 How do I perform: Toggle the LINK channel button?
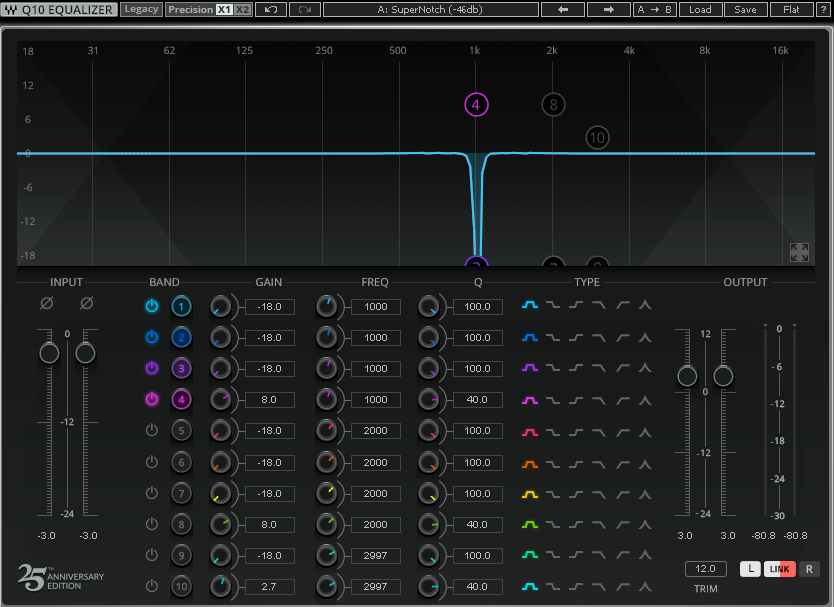click(780, 569)
